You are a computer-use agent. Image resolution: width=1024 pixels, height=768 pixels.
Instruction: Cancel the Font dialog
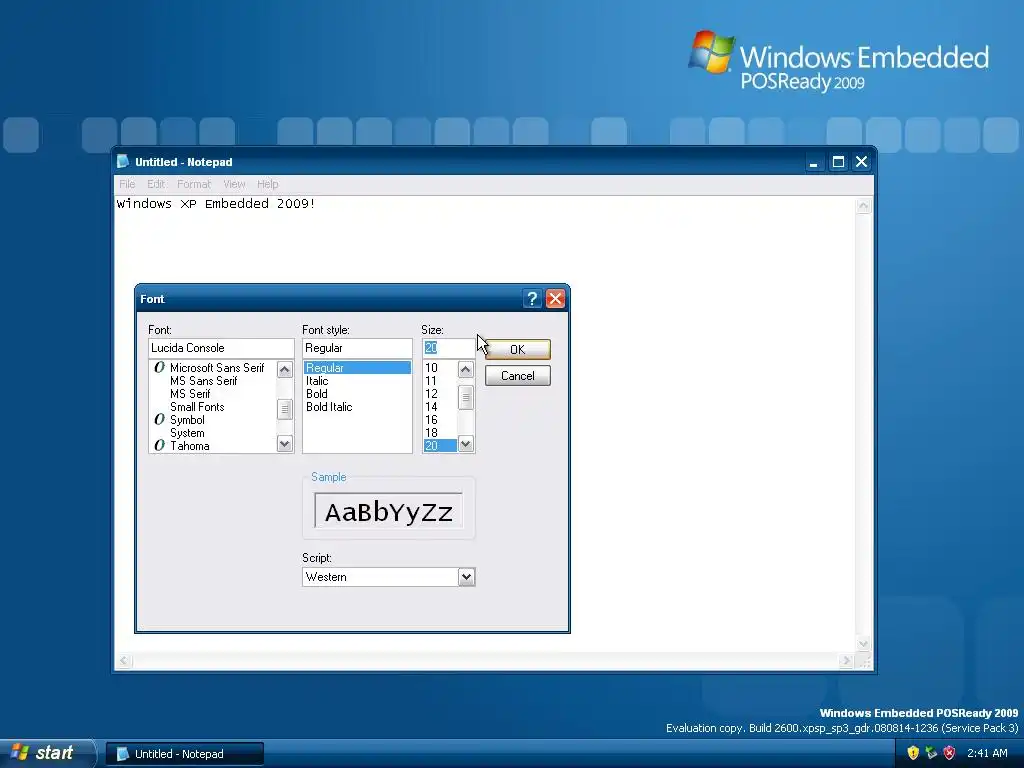tap(517, 376)
